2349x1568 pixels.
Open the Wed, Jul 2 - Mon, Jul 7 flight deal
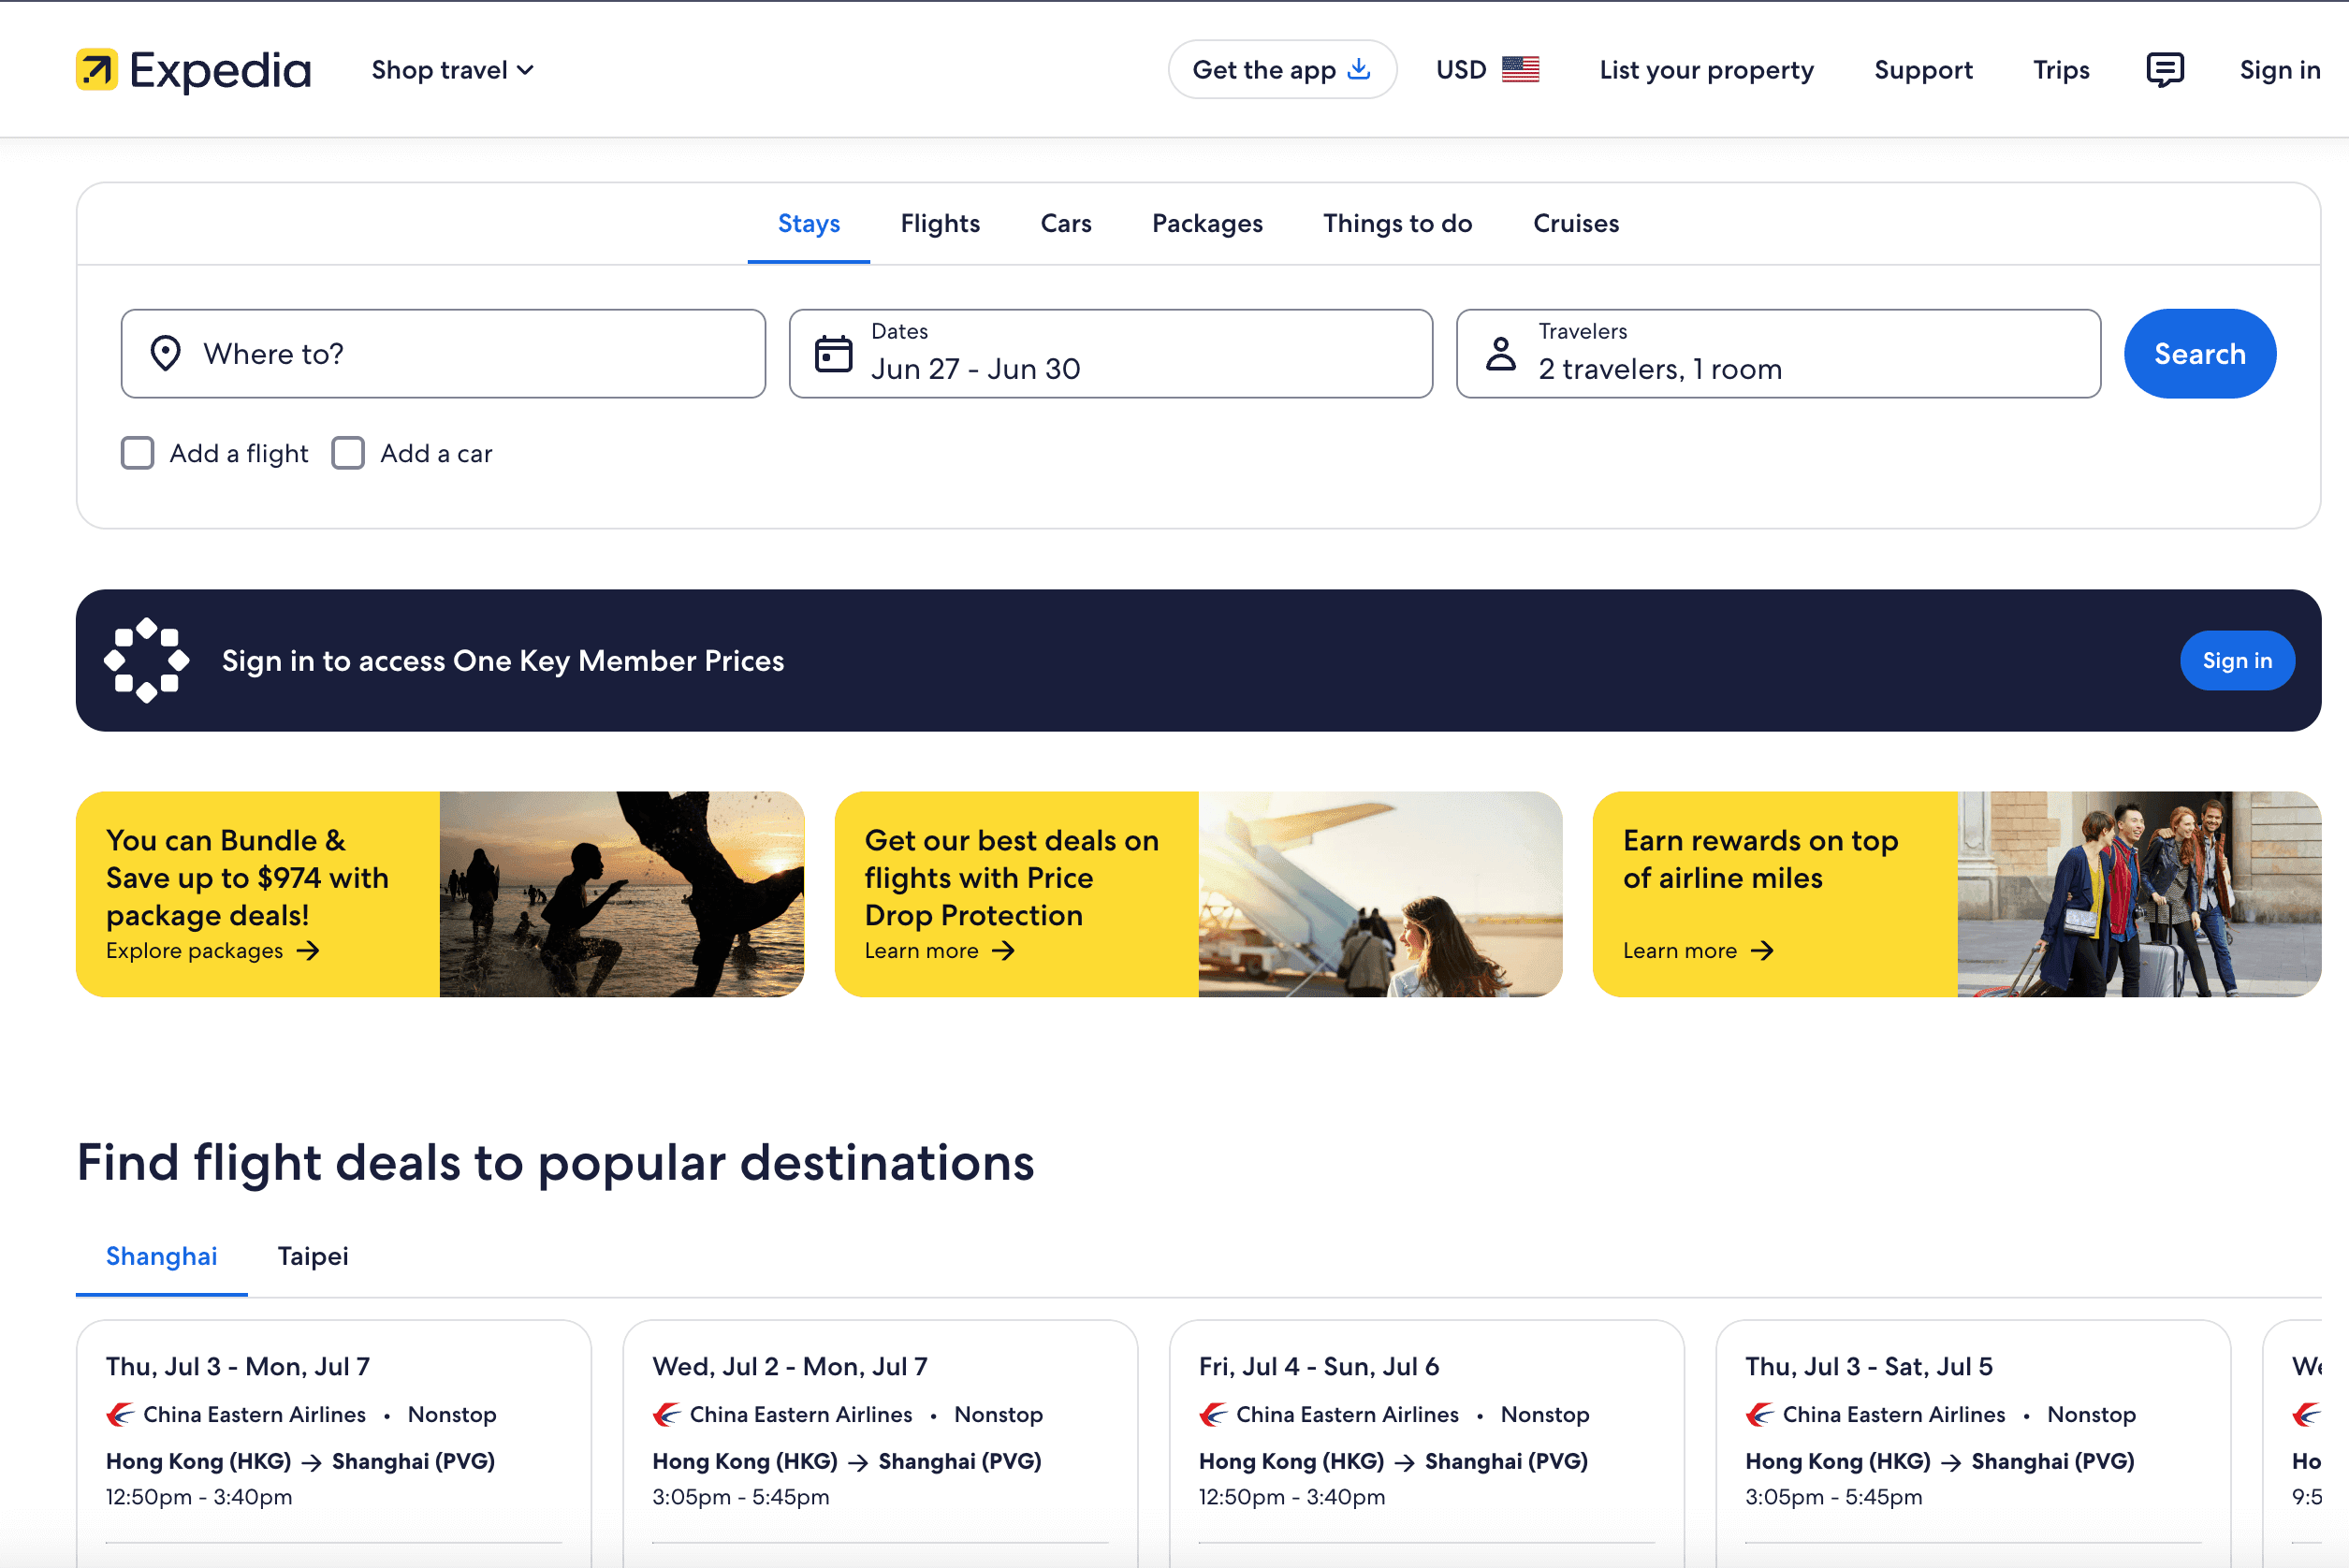coord(880,1443)
